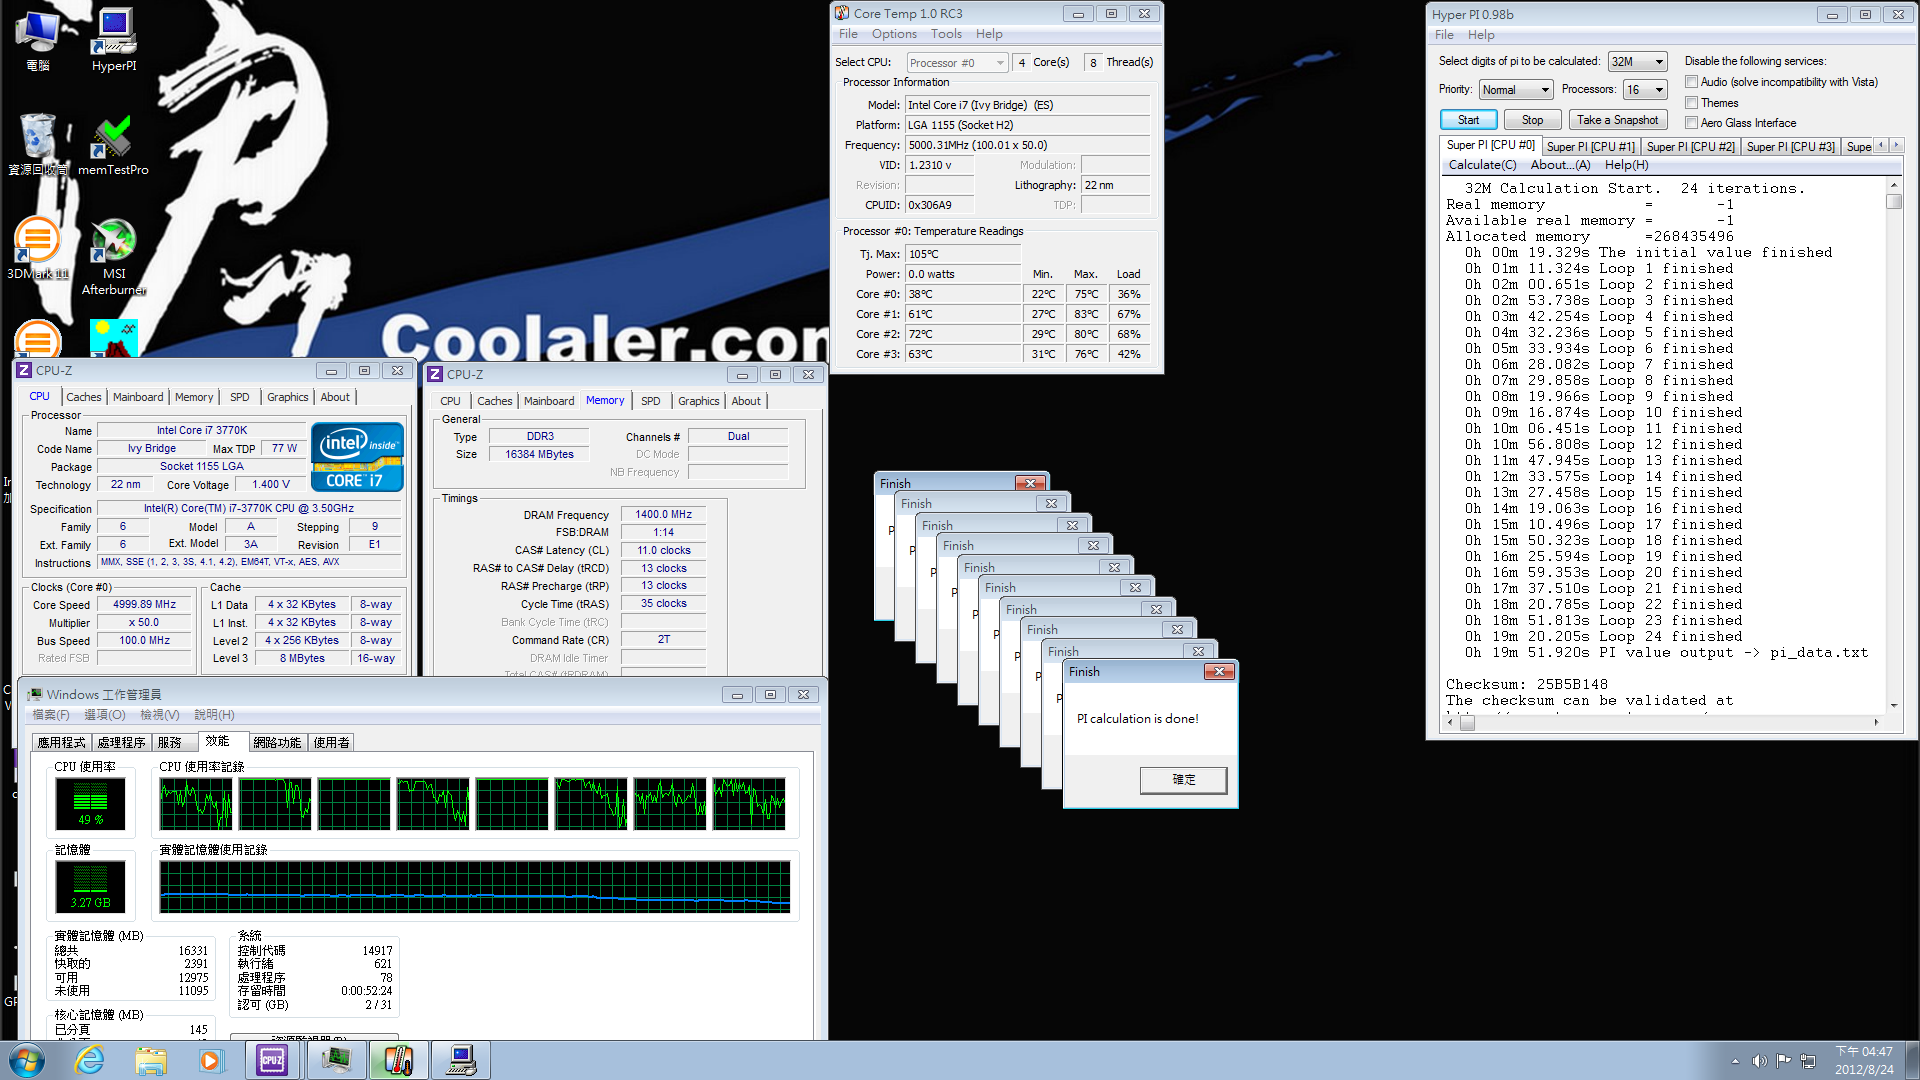This screenshot has width=1920, height=1080.
Task: Toggle Aero Glass Interface checkbox
Action: pos(1692,123)
